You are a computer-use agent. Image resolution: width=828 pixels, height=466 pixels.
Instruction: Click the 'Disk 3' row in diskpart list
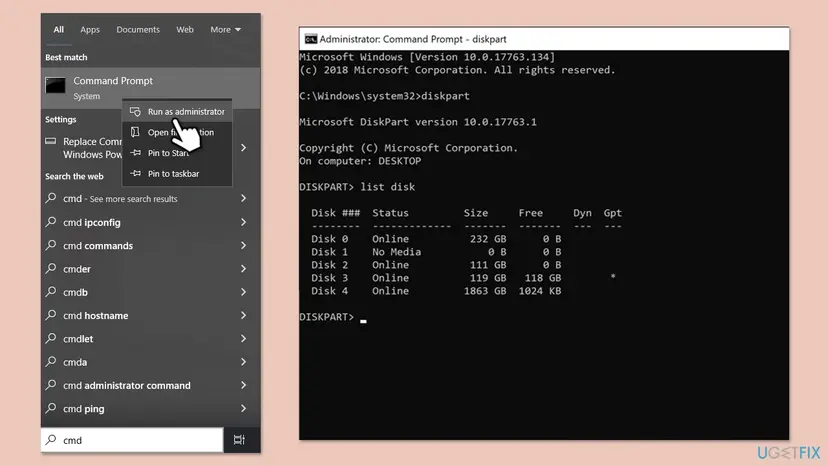tap(463, 278)
